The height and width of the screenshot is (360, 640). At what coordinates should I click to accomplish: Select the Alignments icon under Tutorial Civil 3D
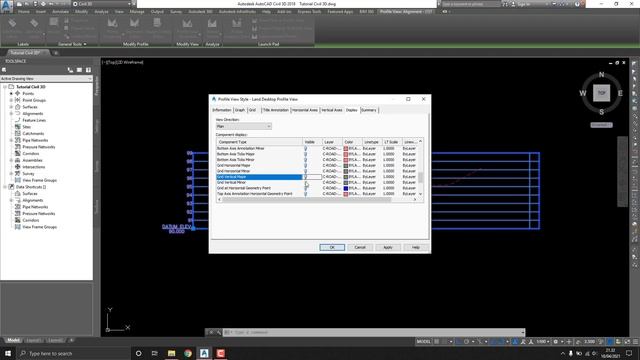[18, 113]
